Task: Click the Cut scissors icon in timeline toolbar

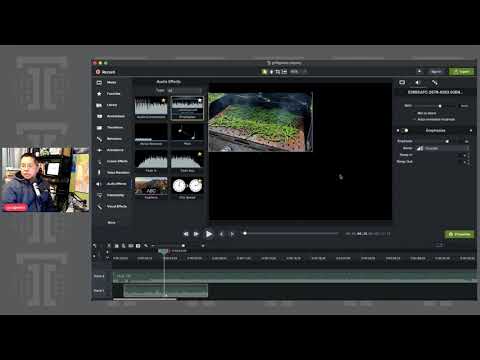Action: [x=109, y=246]
